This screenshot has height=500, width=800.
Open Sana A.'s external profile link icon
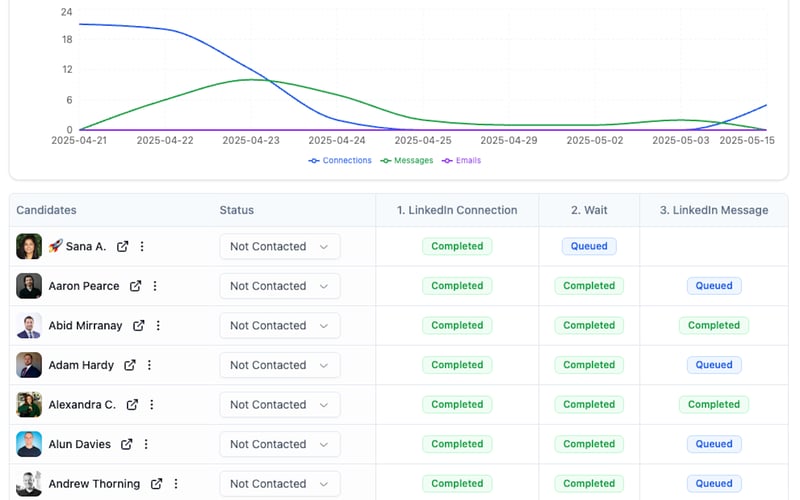tap(123, 246)
